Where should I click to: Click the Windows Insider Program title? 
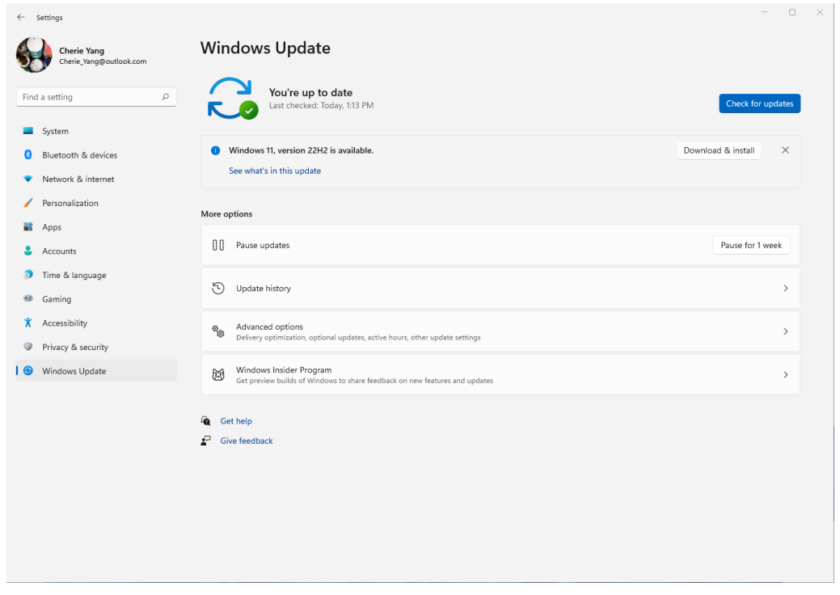pyautogui.click(x=284, y=370)
